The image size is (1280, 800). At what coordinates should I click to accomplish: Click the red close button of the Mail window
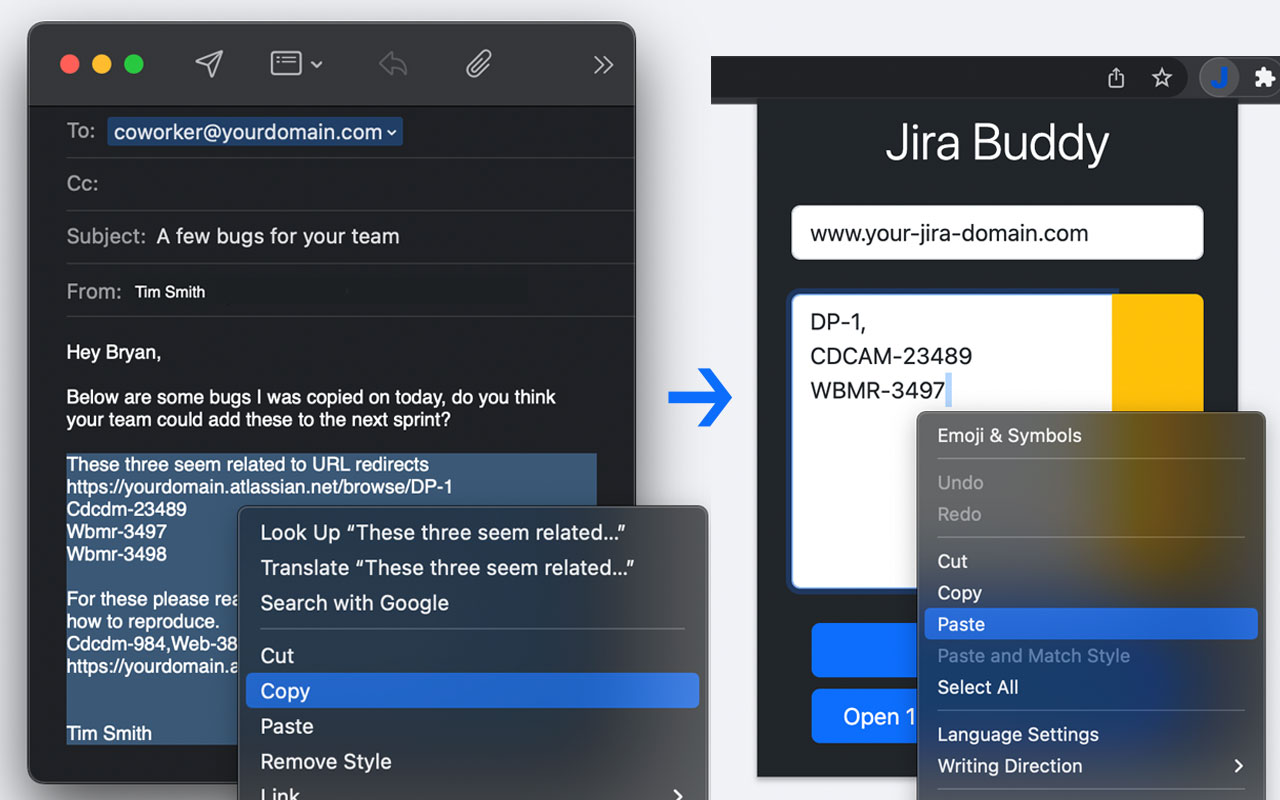(70, 64)
